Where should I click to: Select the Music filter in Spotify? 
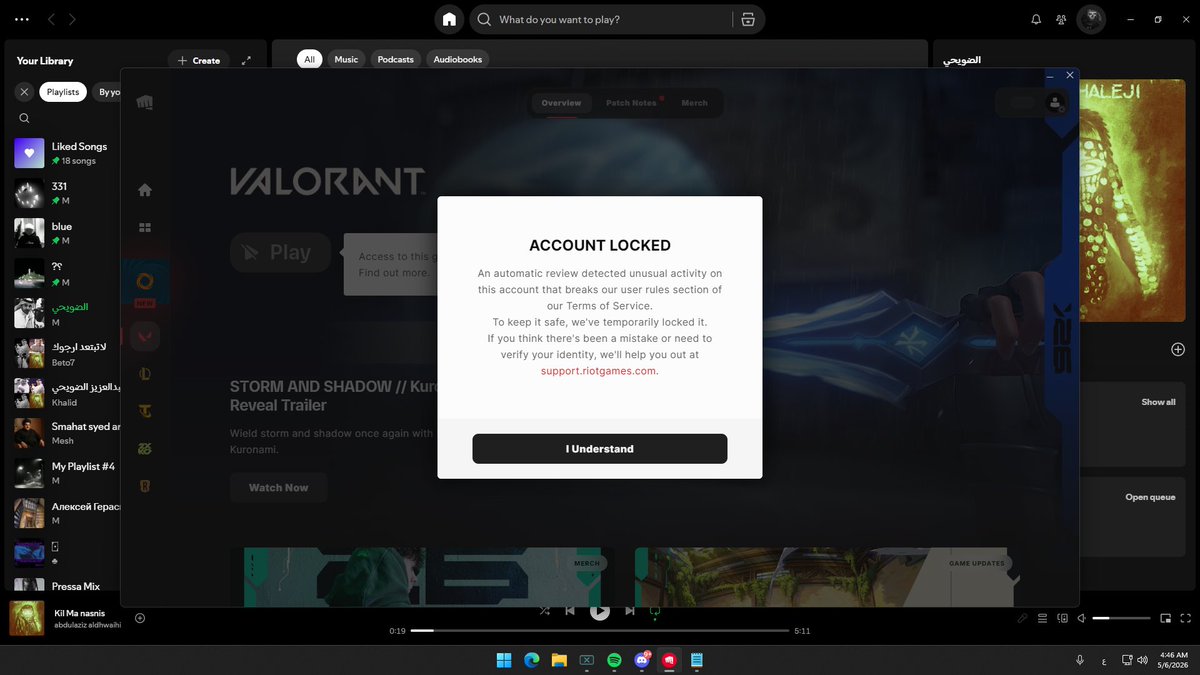pos(346,59)
